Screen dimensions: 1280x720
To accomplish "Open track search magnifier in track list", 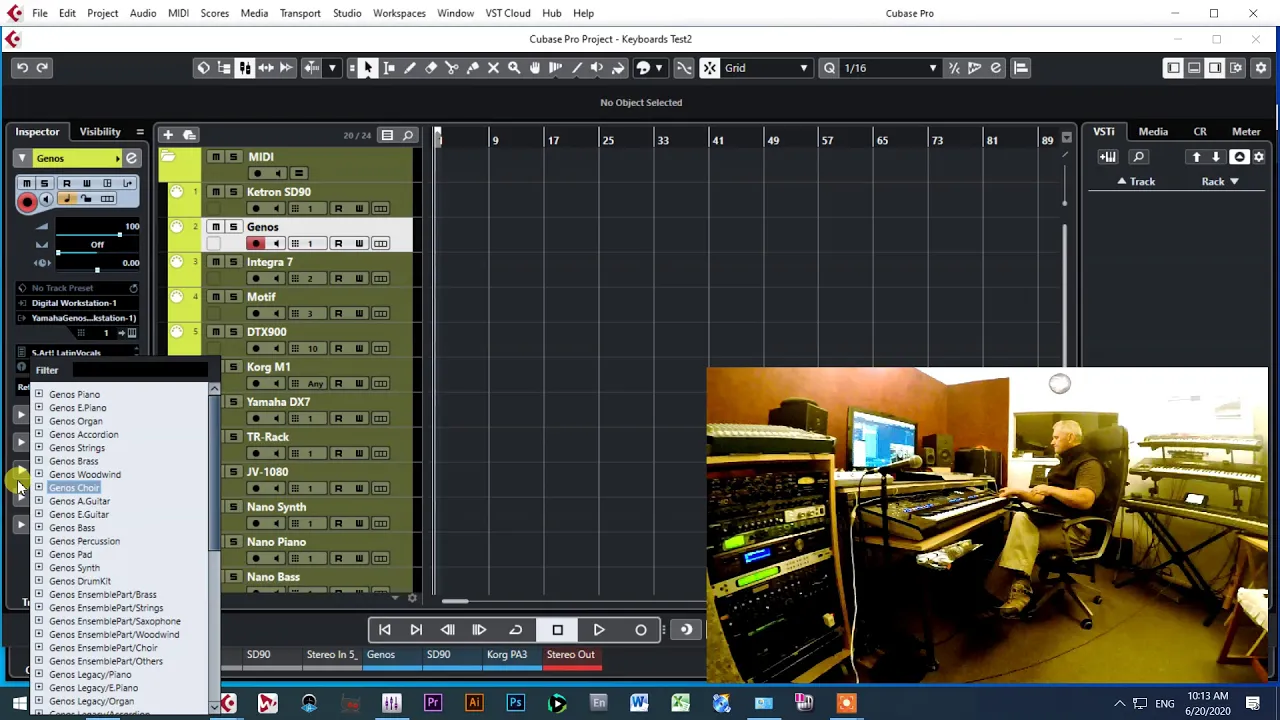I will click(x=408, y=135).
